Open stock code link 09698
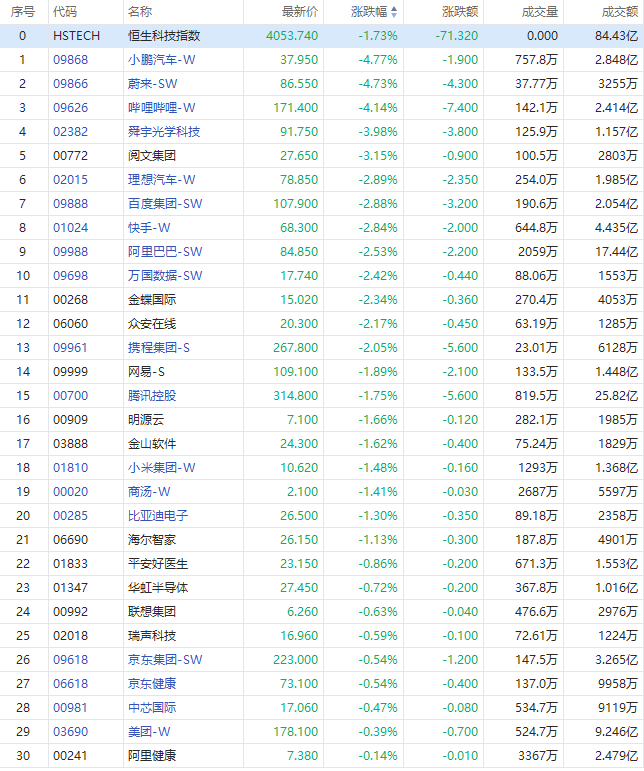 tap(70, 276)
